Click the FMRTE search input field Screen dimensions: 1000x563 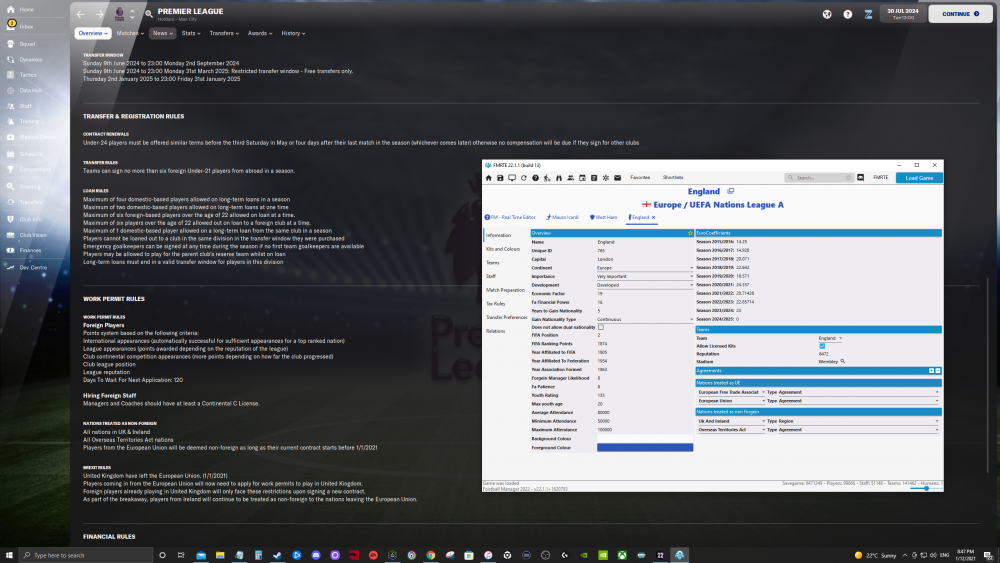[x=819, y=178]
